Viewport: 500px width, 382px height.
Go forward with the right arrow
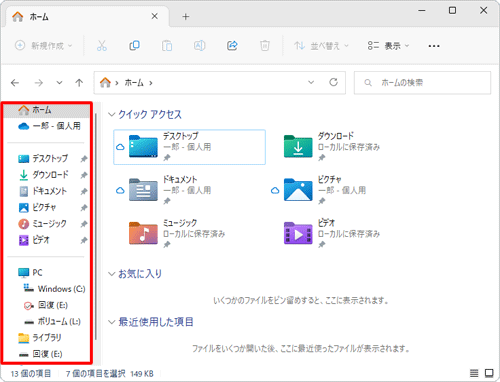(x=39, y=82)
